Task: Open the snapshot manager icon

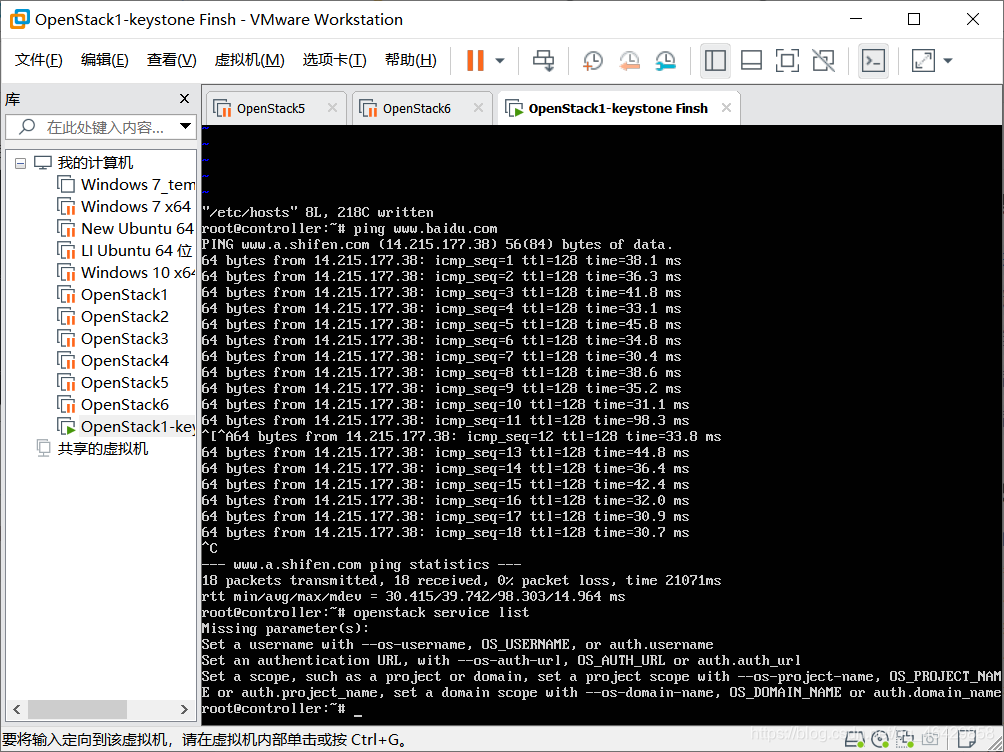Action: pos(666,61)
